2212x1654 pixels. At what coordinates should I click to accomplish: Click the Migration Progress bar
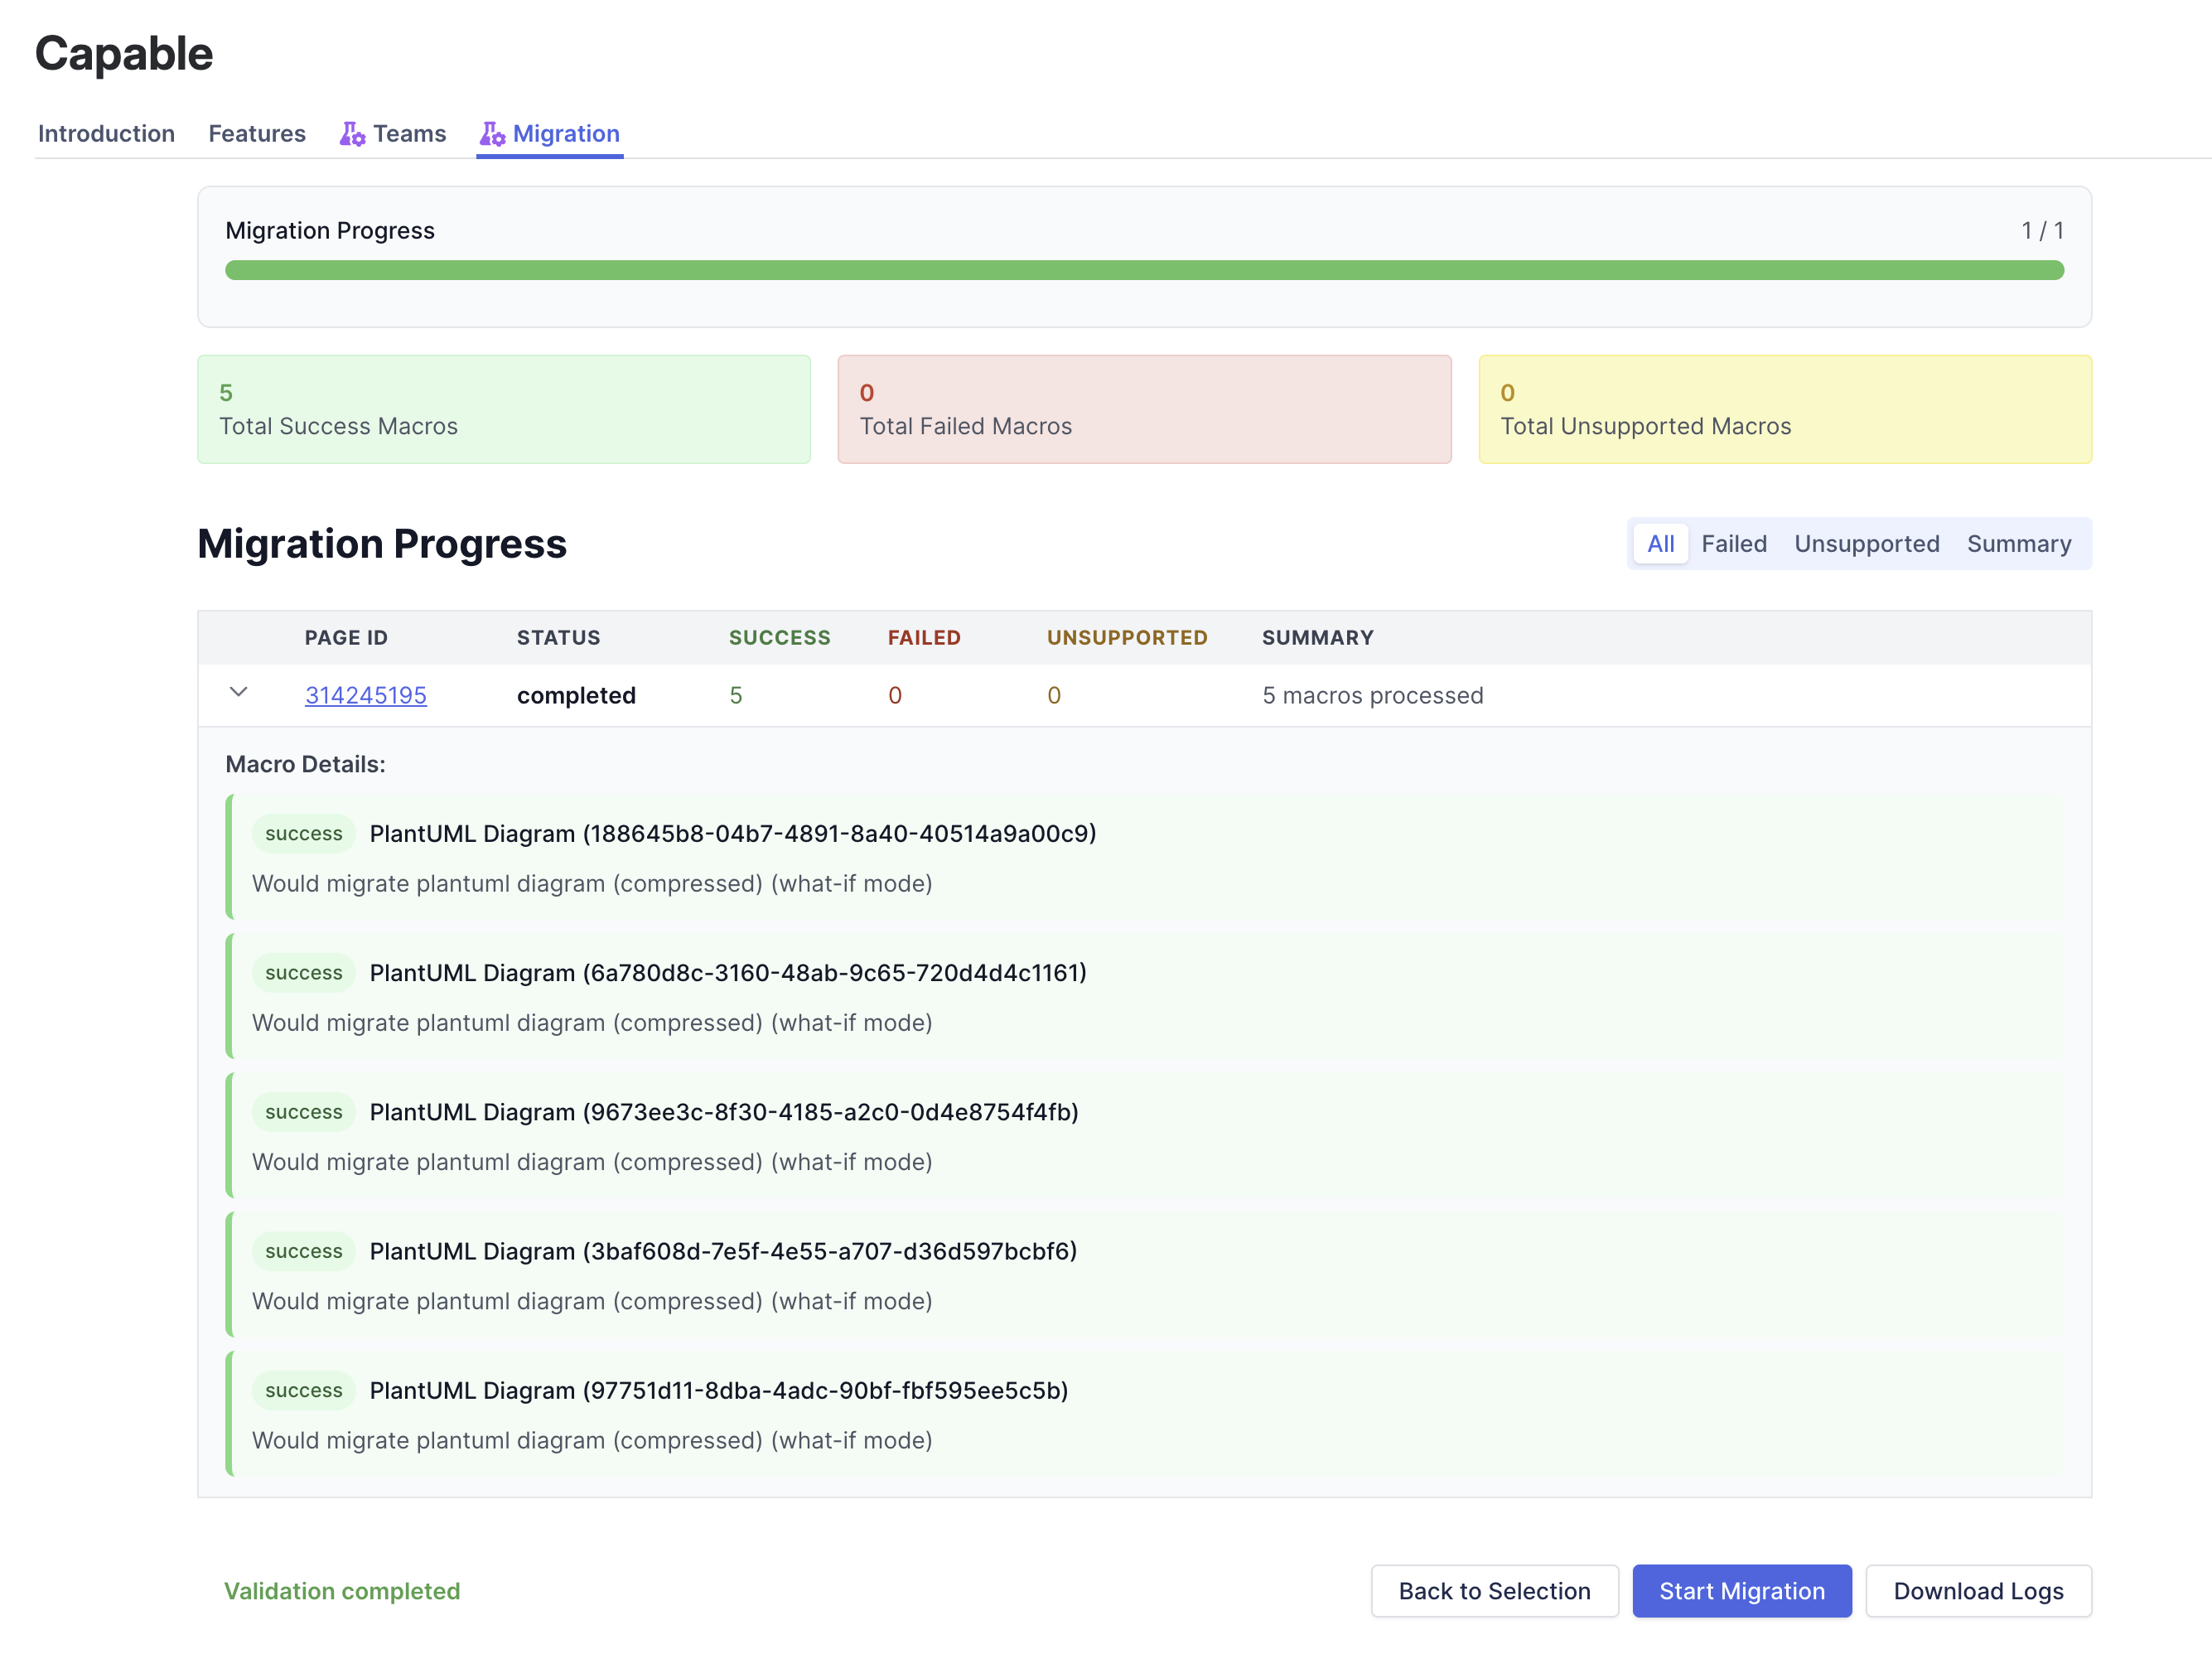[1144, 270]
